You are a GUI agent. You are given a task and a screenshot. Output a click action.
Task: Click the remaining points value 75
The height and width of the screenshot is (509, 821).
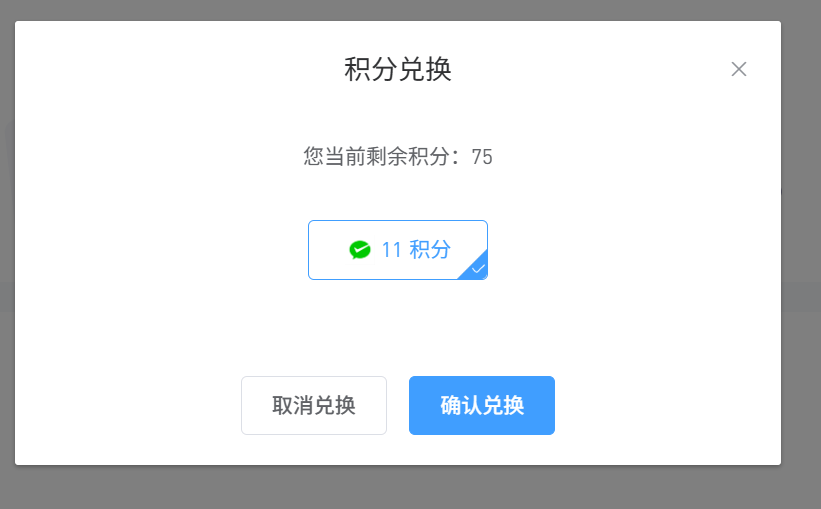[x=482, y=157]
